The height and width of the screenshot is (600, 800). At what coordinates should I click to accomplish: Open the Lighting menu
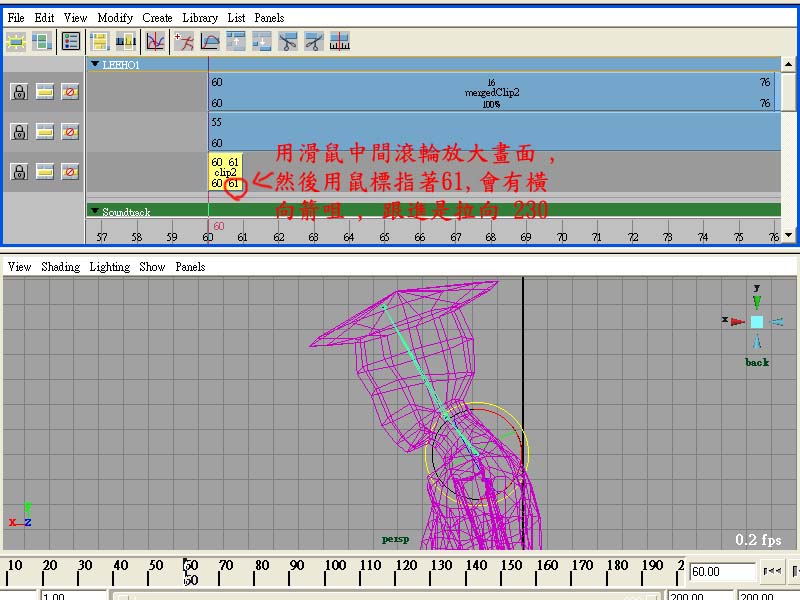point(110,267)
